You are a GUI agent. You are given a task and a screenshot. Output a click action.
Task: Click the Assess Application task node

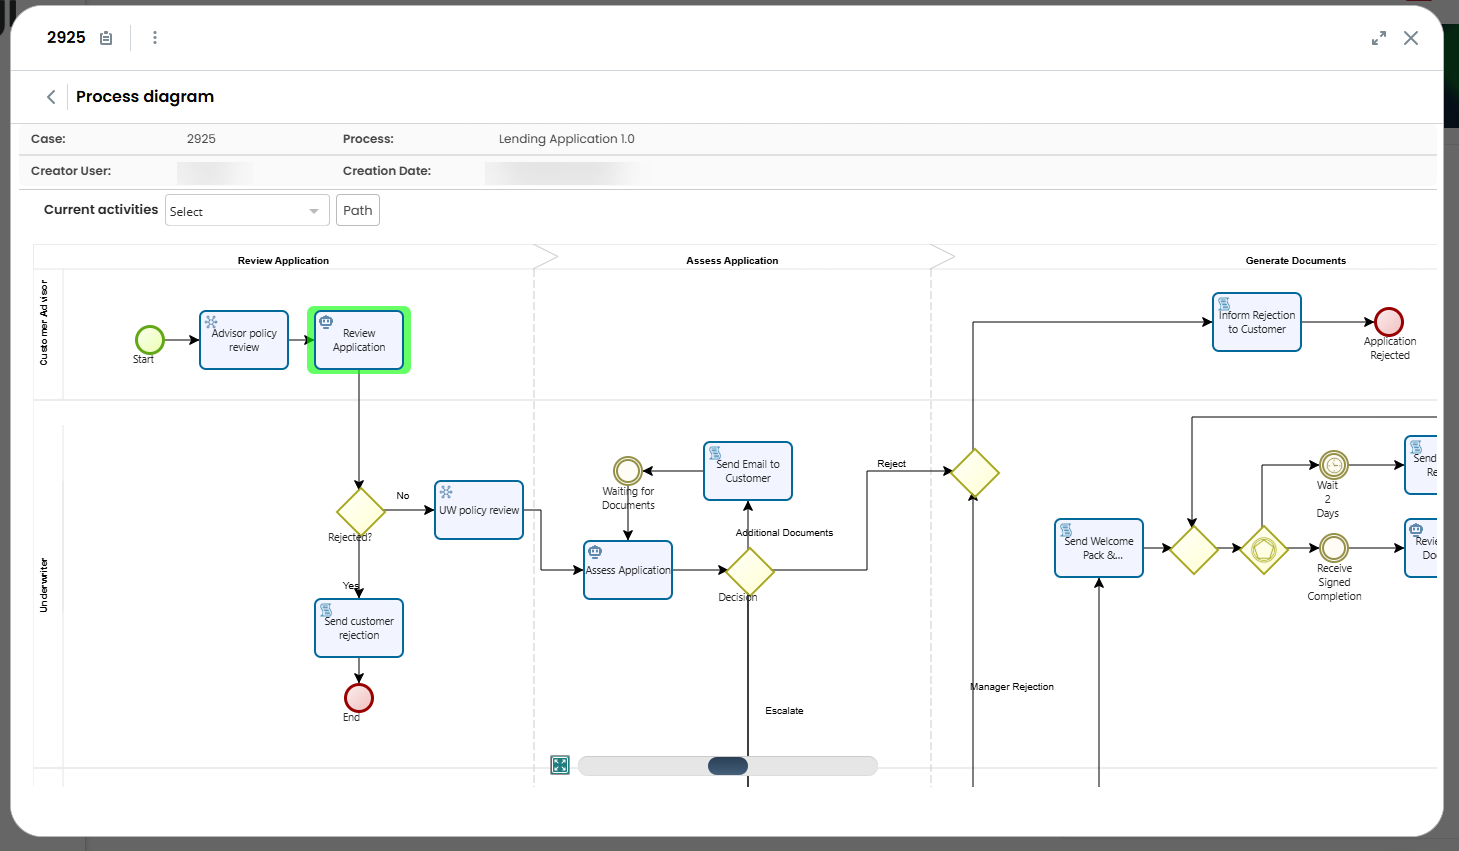[627, 569]
